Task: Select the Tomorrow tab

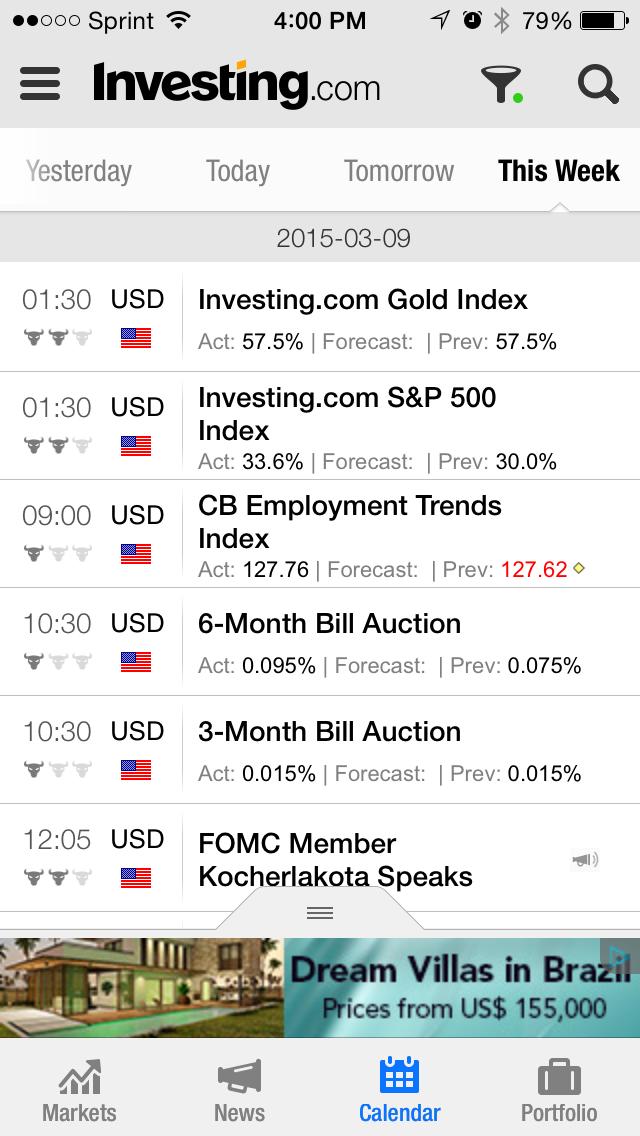Action: [399, 172]
